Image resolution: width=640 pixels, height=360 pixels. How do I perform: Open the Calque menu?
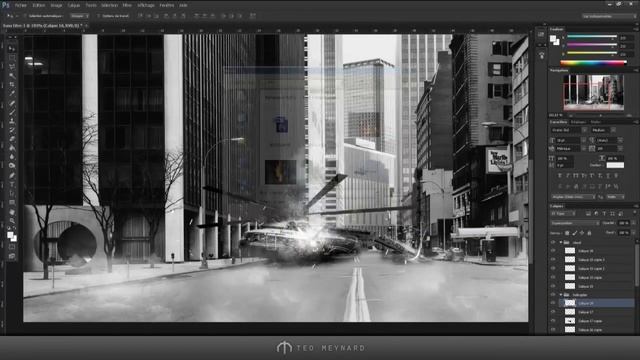73,5
